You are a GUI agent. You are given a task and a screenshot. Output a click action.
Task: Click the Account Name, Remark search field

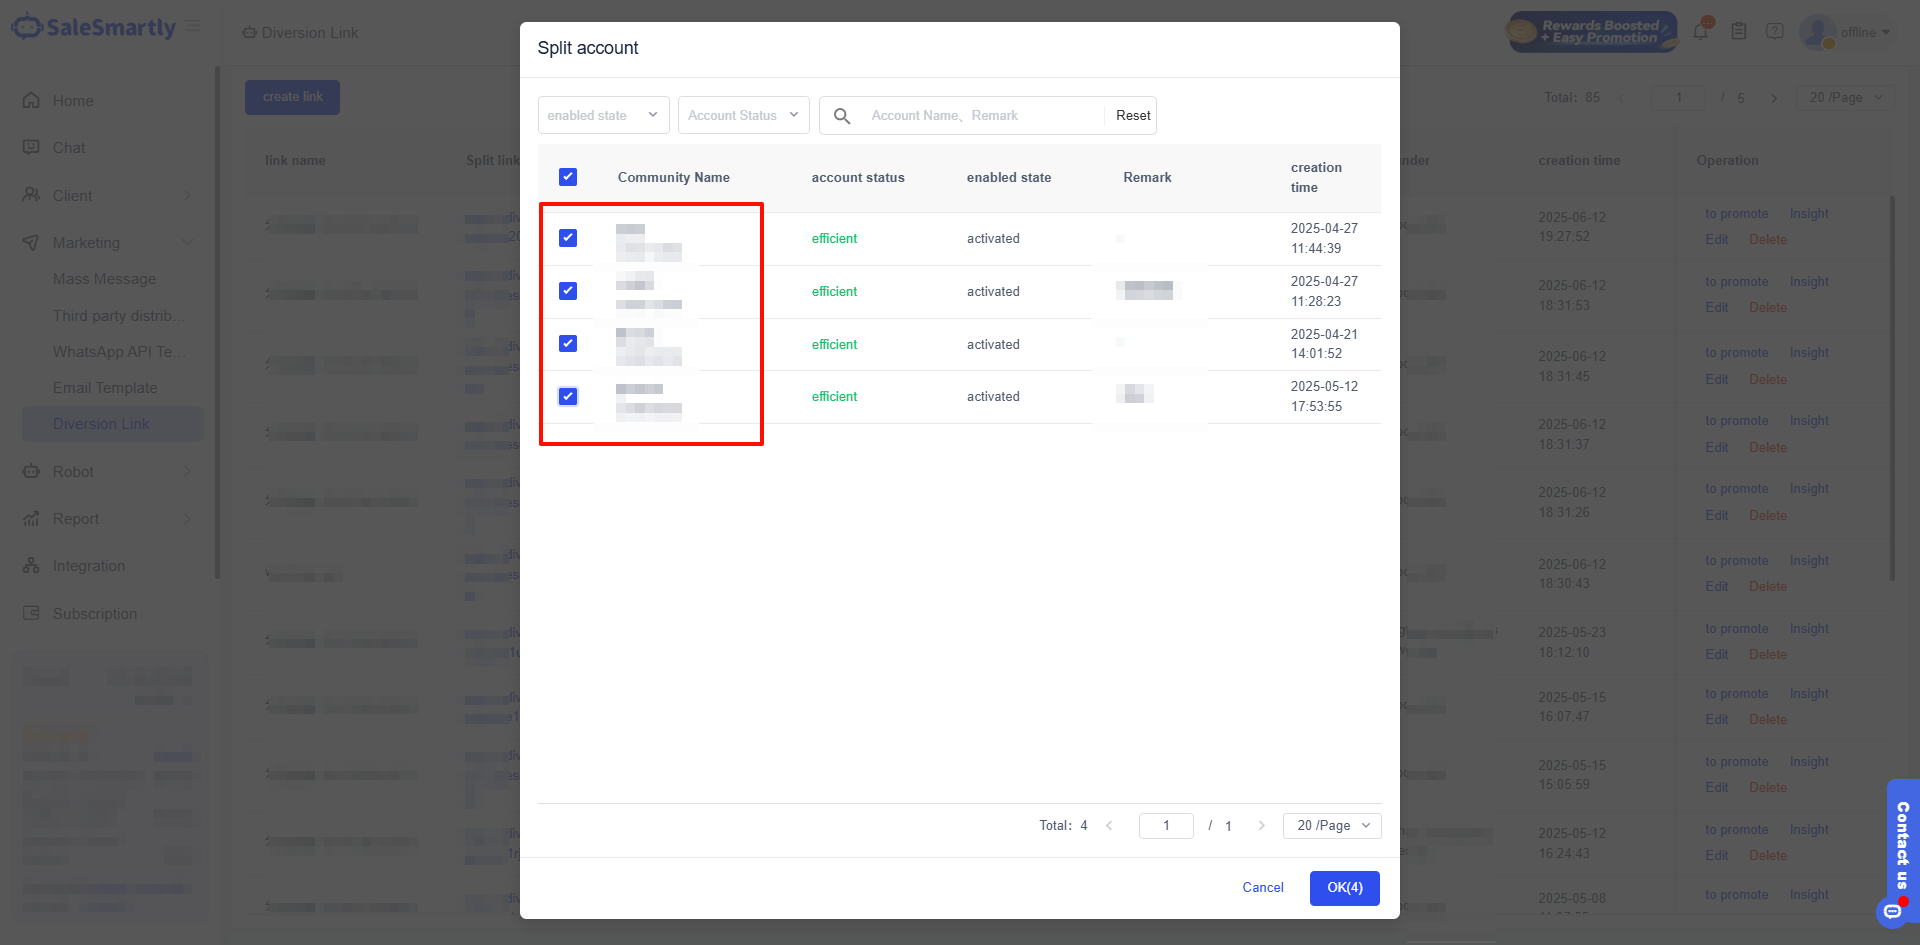(x=980, y=116)
